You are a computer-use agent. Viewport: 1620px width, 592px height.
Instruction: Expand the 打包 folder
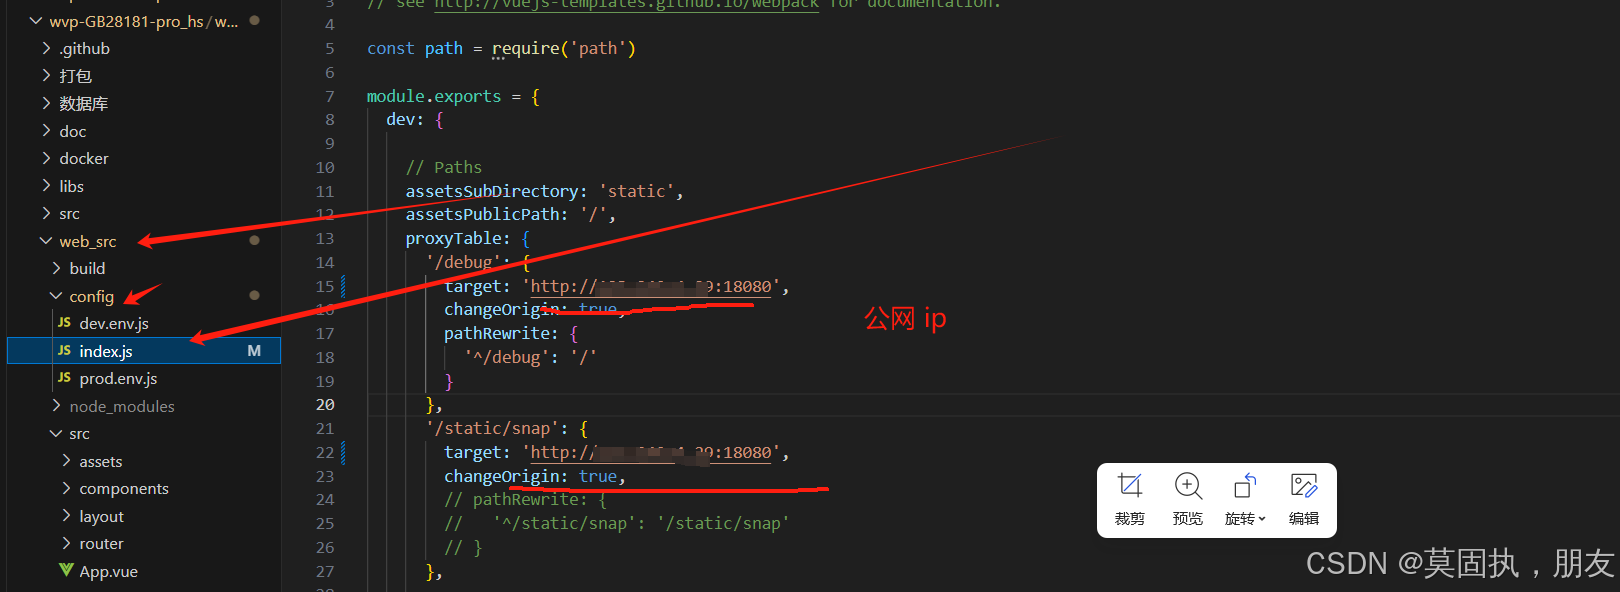tap(46, 76)
